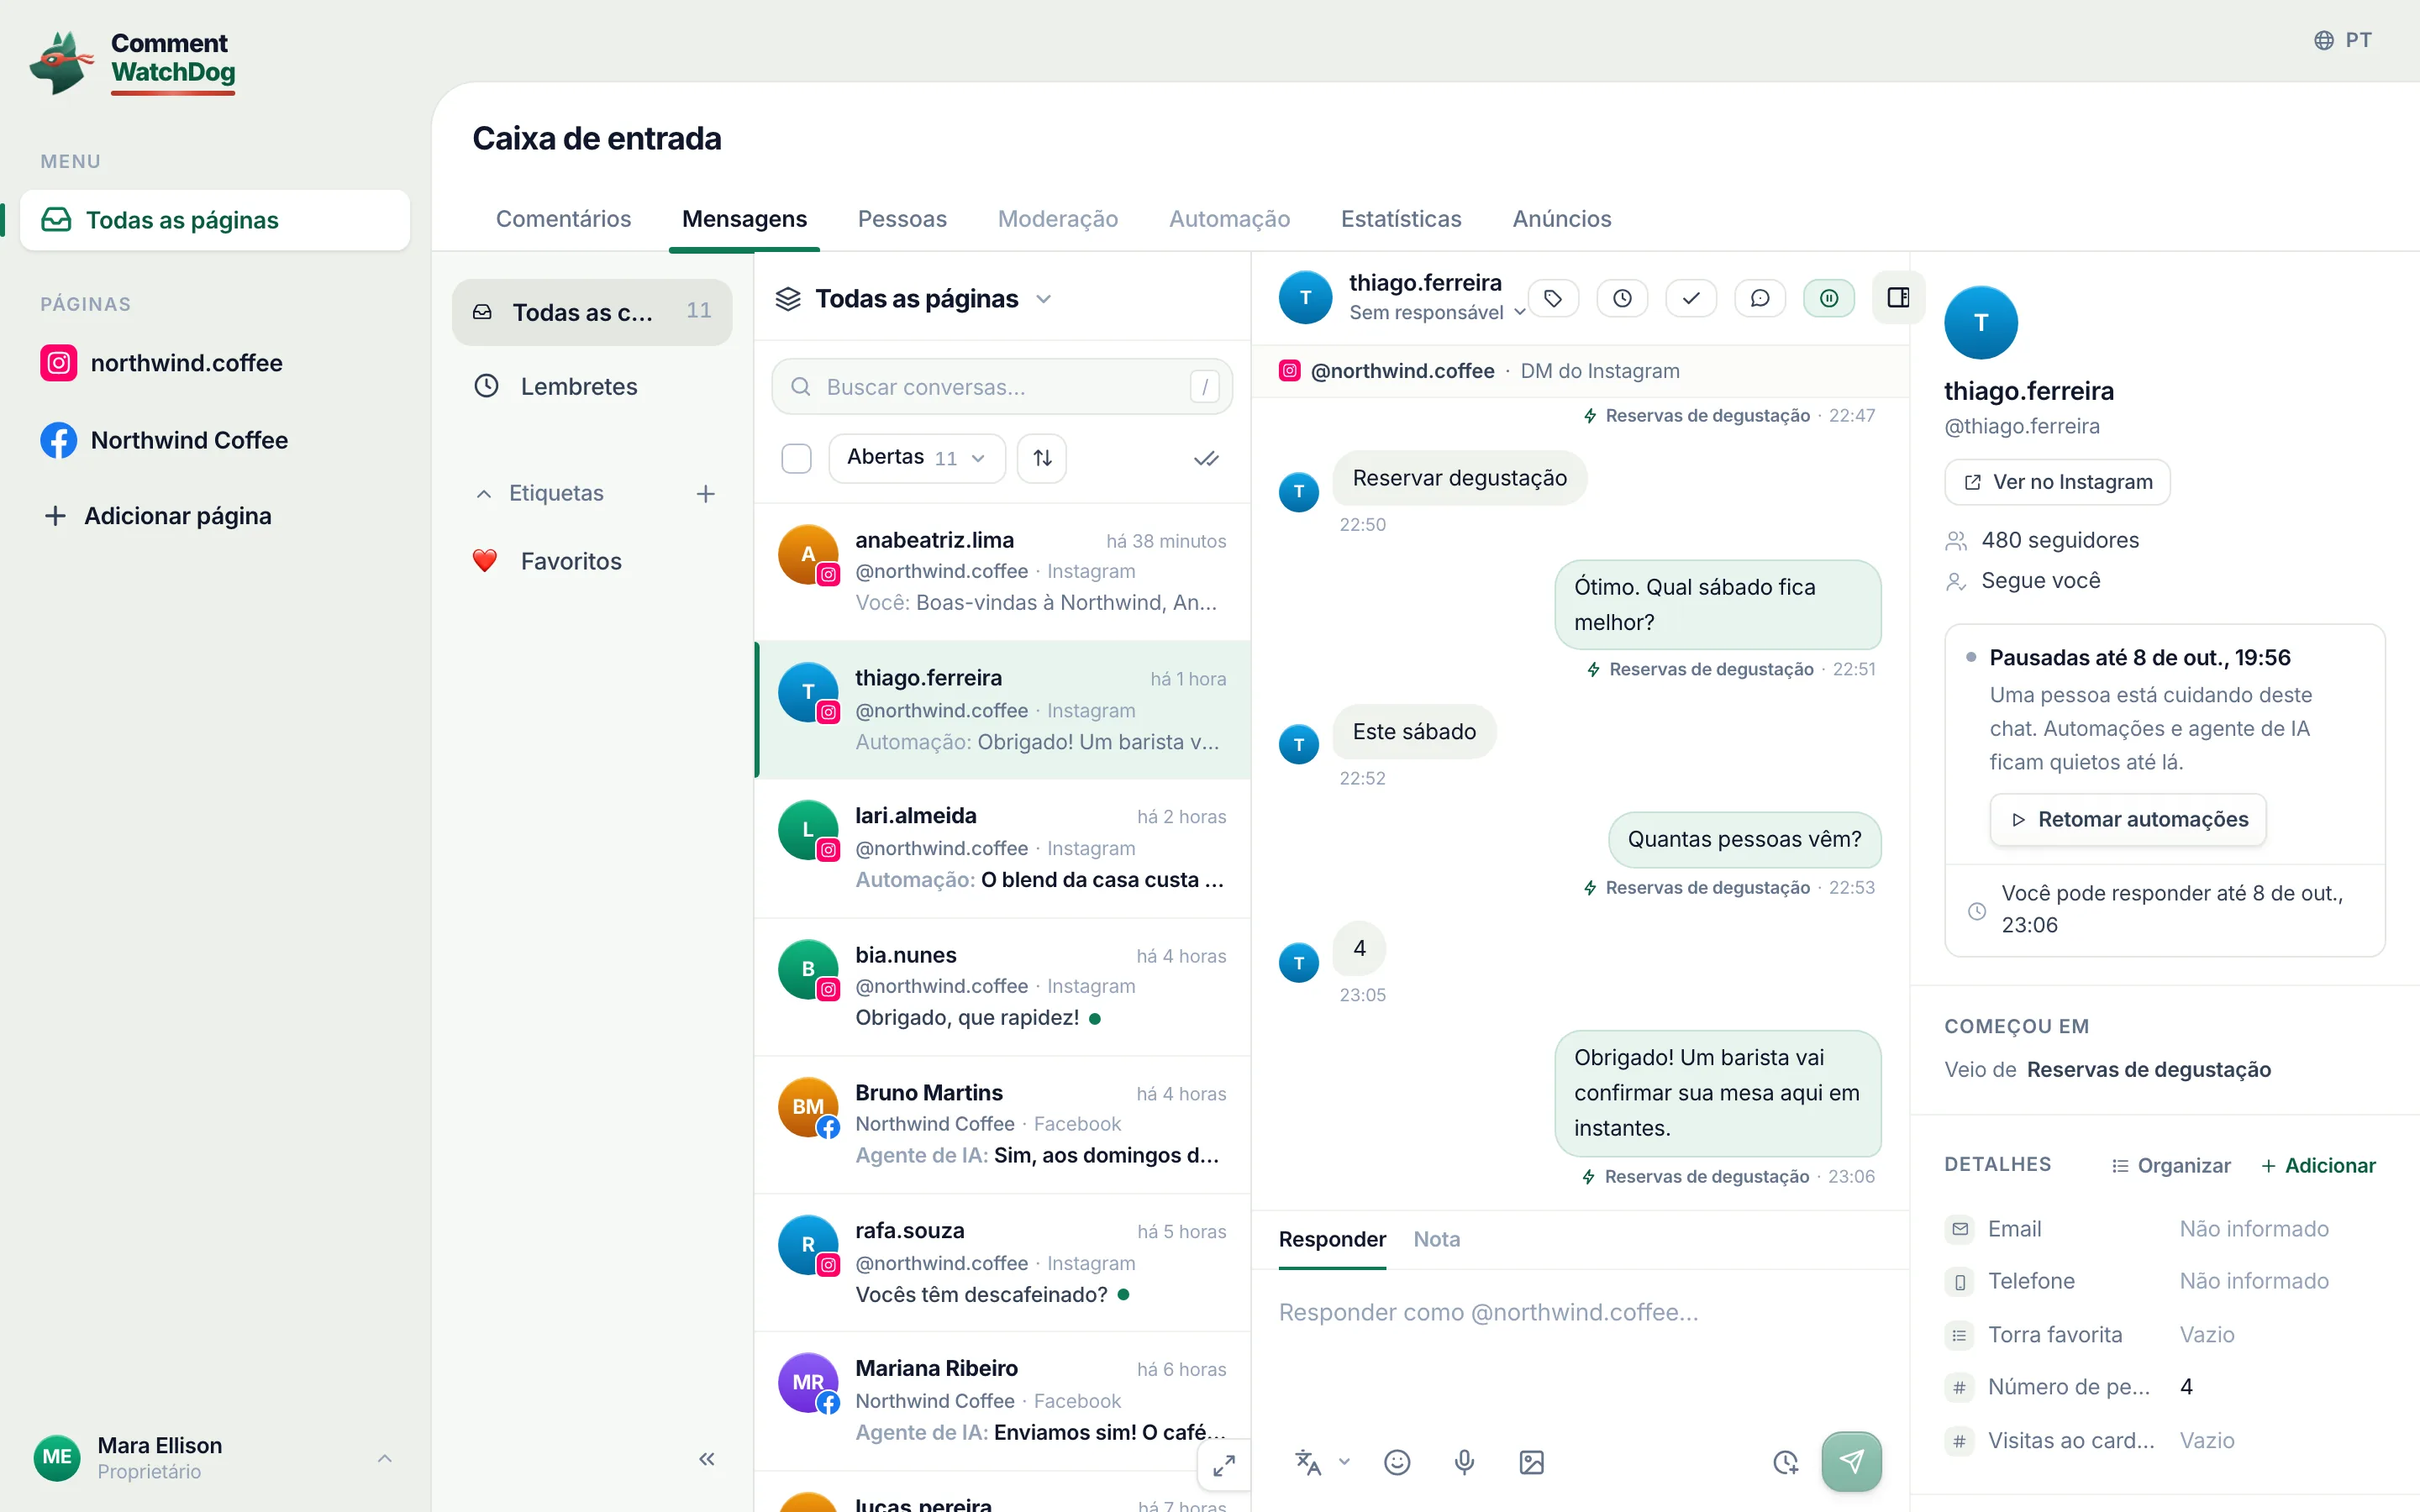This screenshot has height=1512, width=2420.
Task: Send the reply with paper plane button
Action: click(x=1851, y=1462)
